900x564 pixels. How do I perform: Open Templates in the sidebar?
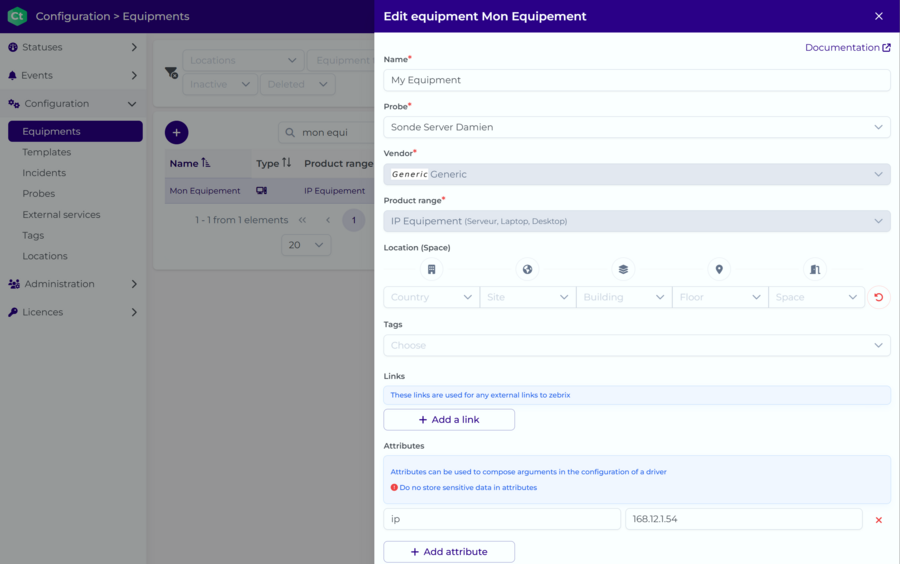46,152
